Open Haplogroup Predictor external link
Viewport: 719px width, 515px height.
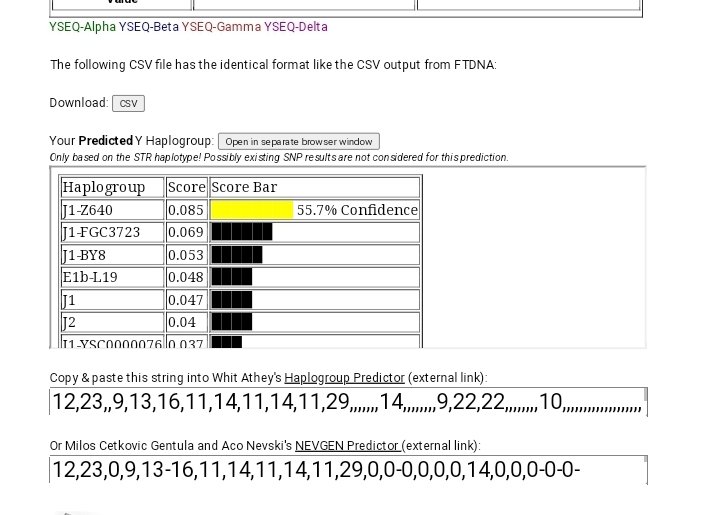[344, 378]
